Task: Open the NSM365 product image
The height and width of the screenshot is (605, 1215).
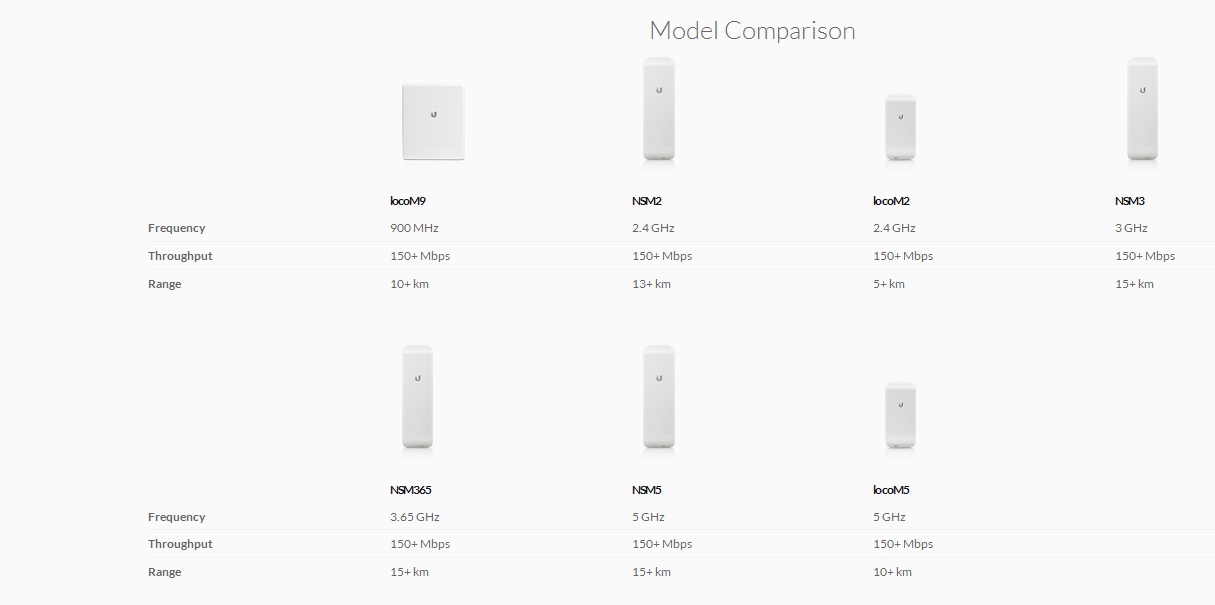Action: click(x=417, y=398)
